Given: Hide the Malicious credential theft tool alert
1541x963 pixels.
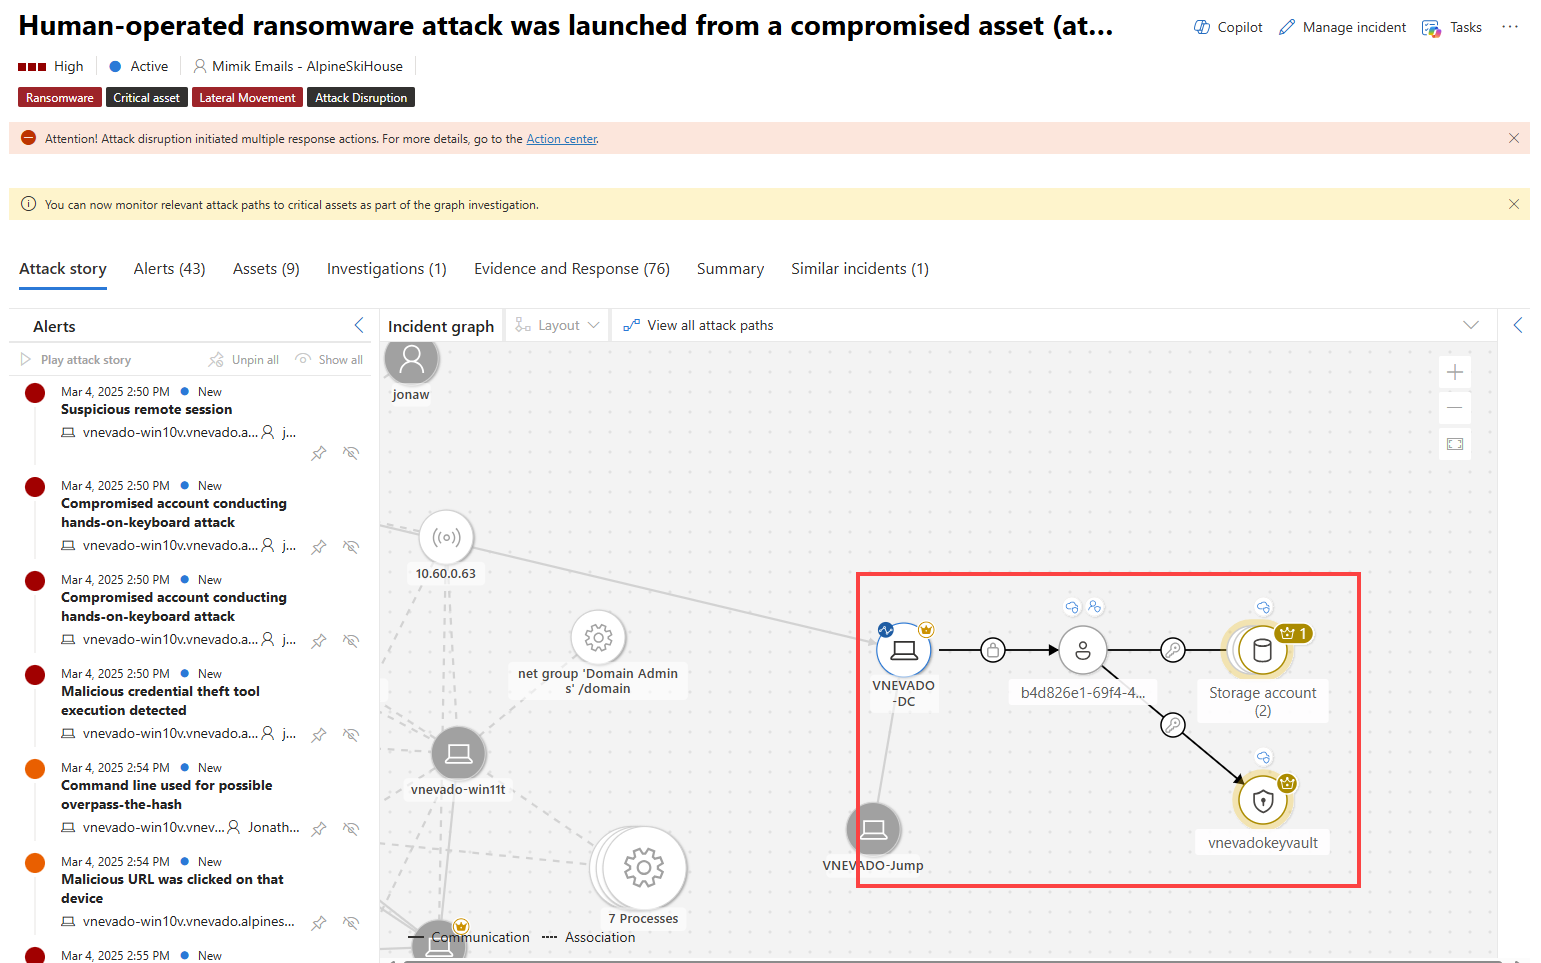Looking at the screenshot, I should pyautogui.click(x=351, y=735).
